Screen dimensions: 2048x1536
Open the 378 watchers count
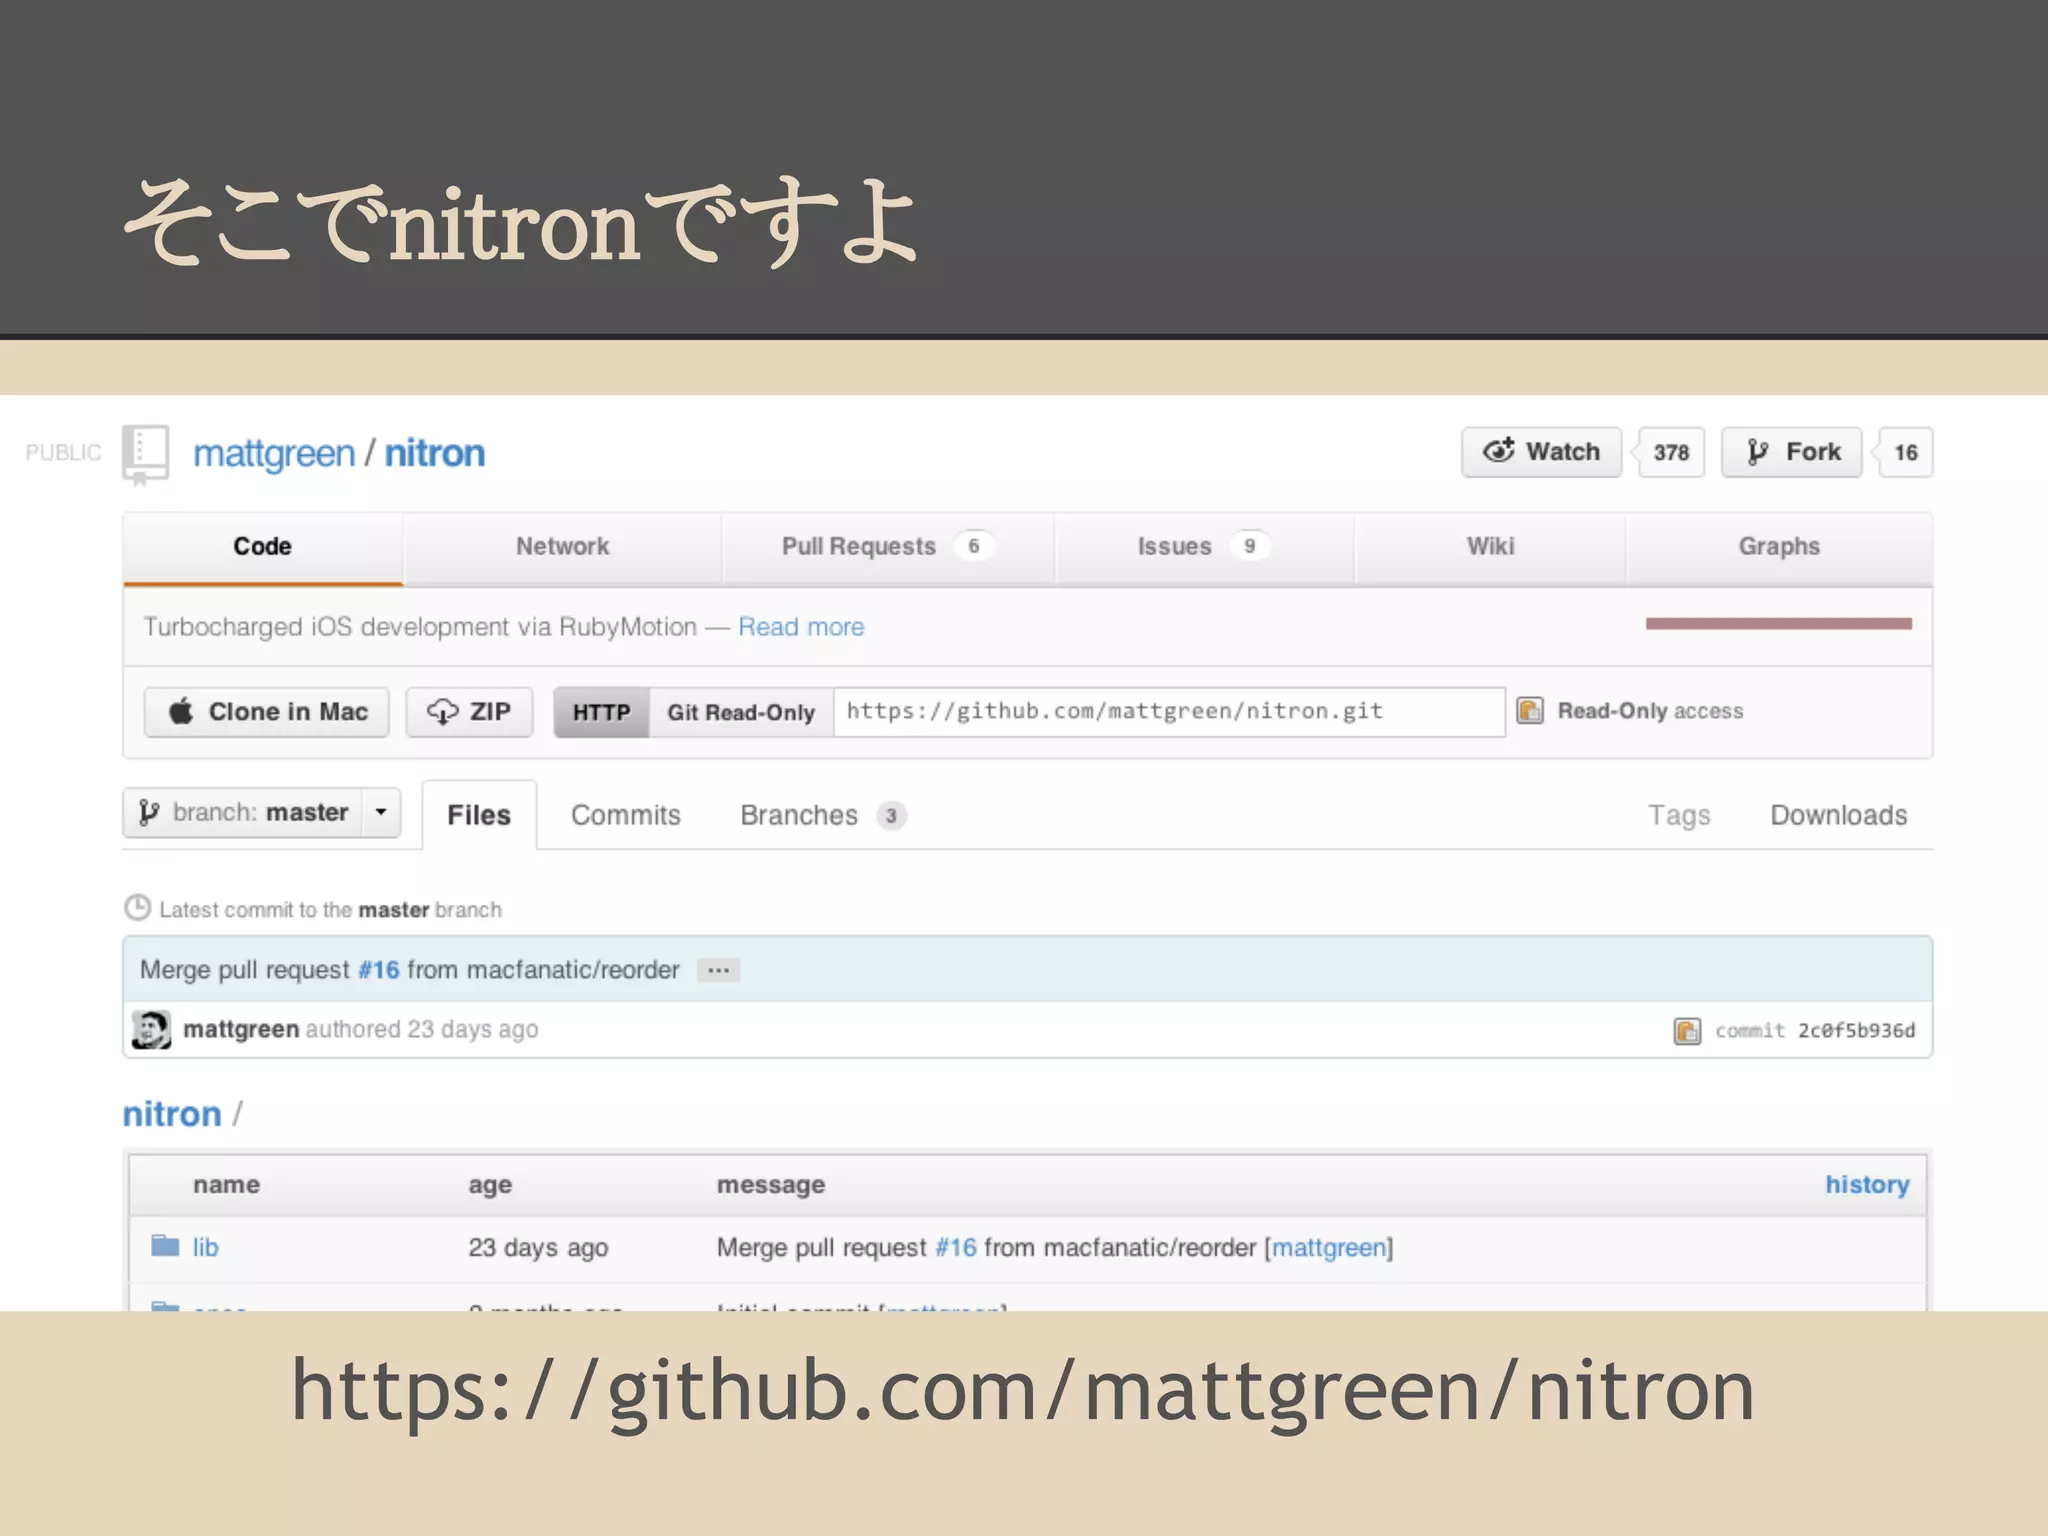point(1671,452)
